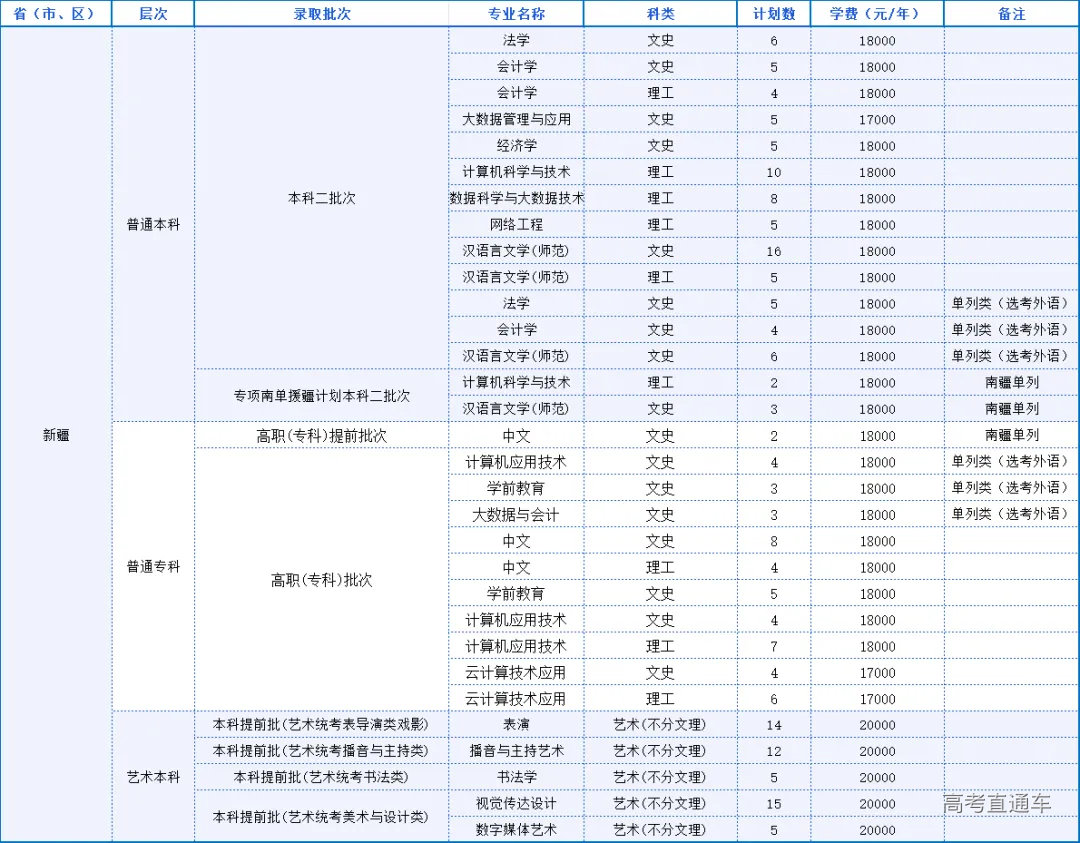Select the 法学 major with 文史 plan of 6

[516, 40]
